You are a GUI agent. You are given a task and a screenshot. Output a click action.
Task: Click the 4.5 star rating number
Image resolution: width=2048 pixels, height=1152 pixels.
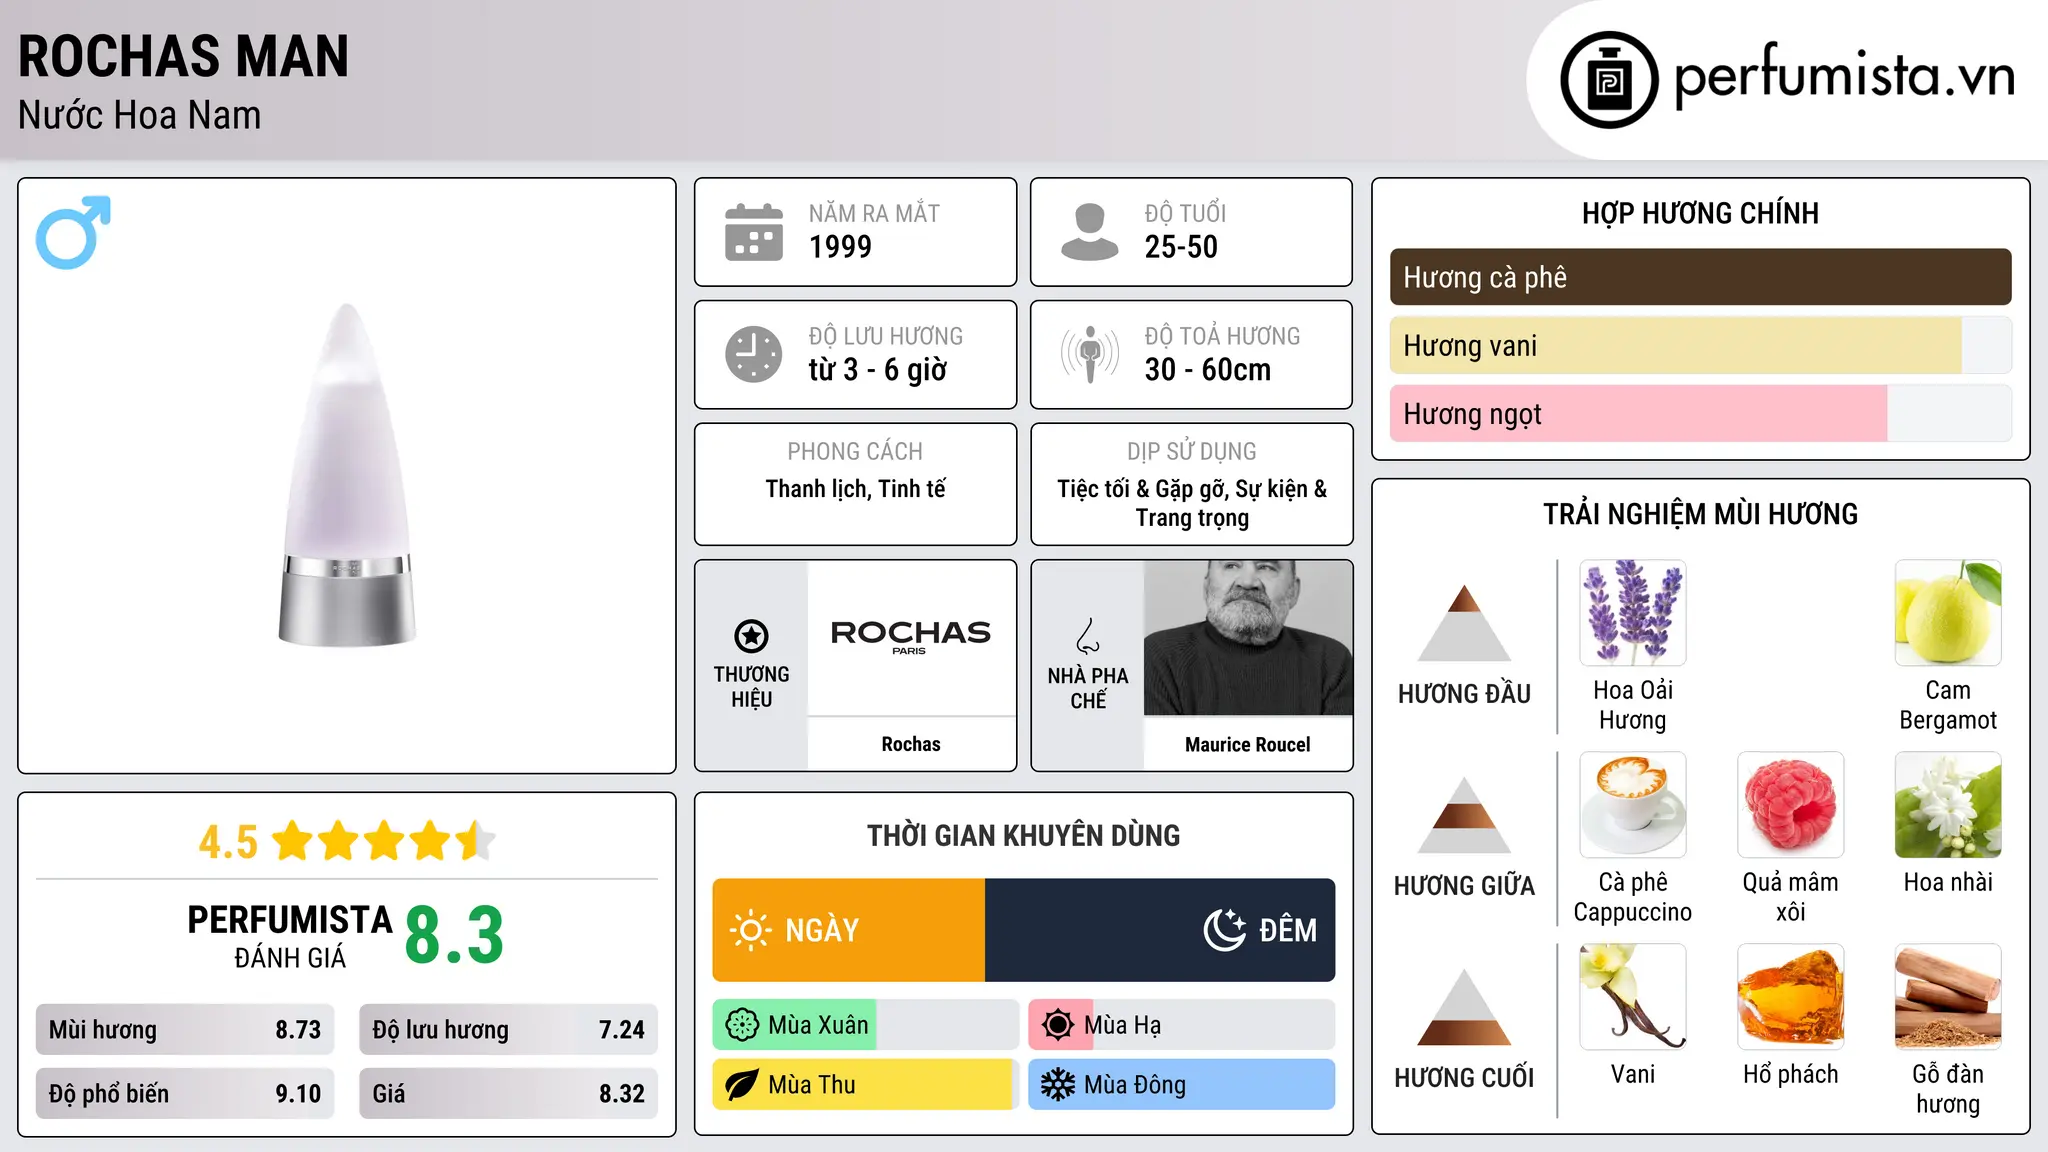point(228,842)
